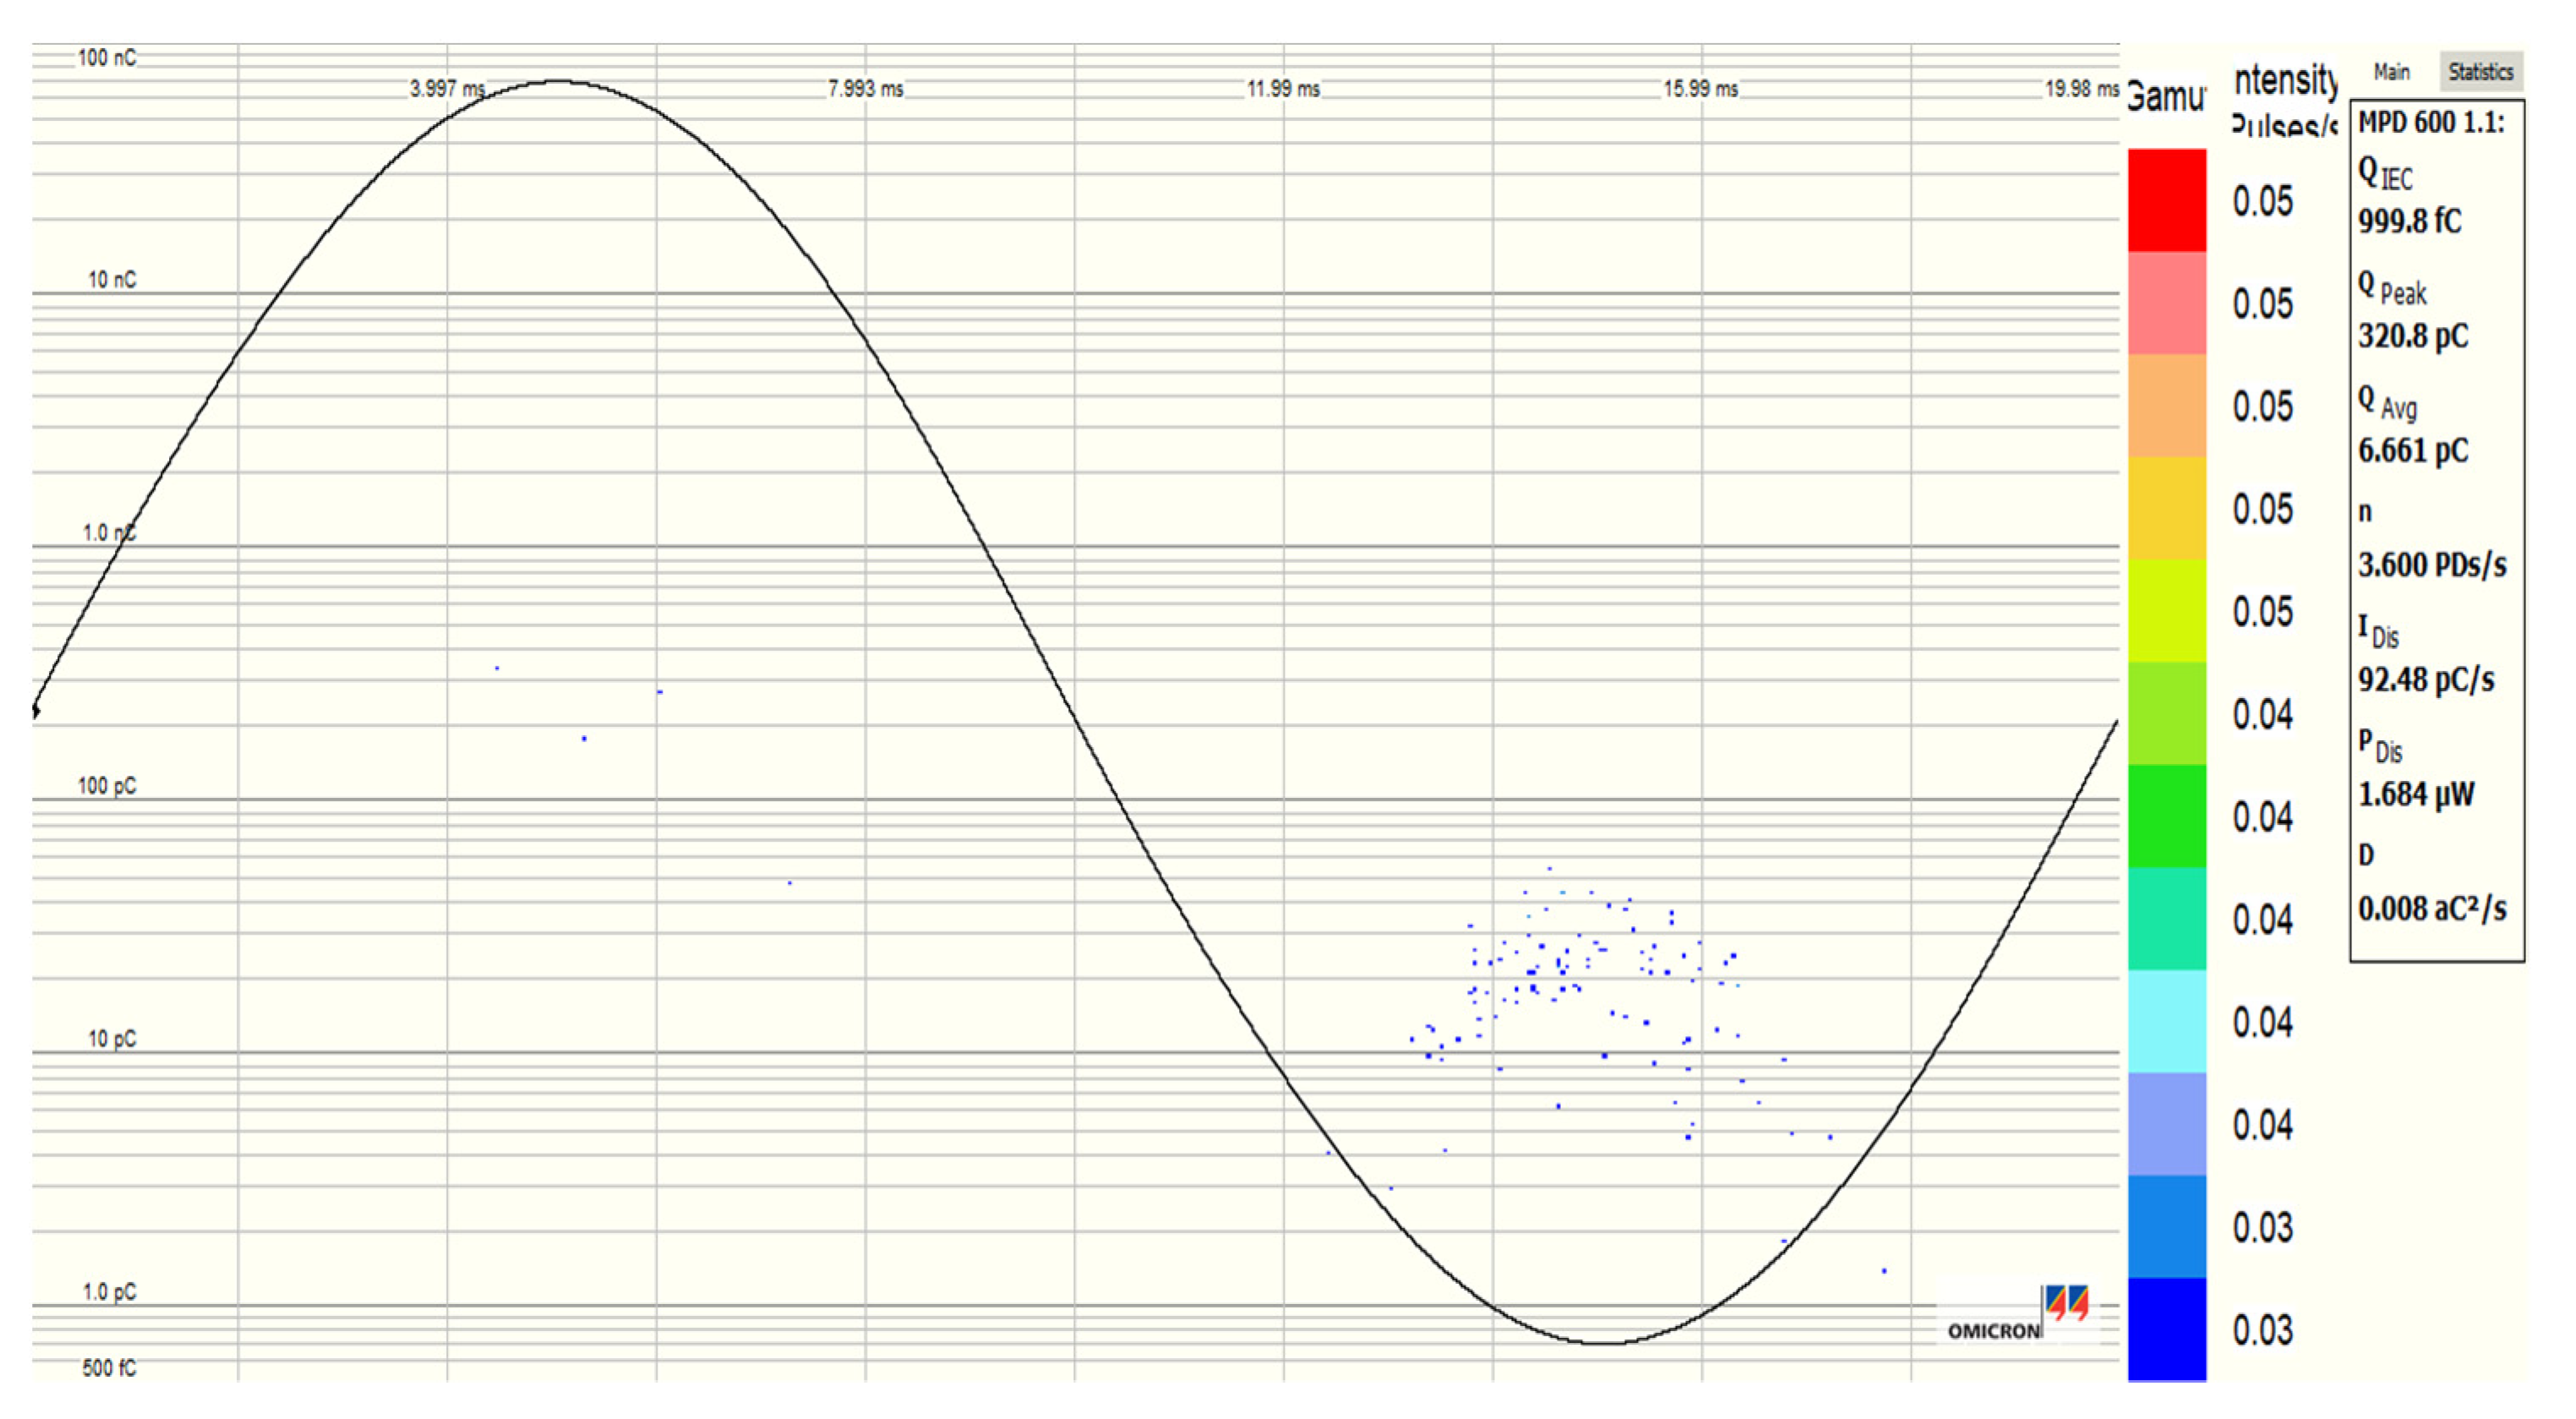Click the 11.99 ms time marker label

pos(1283,89)
